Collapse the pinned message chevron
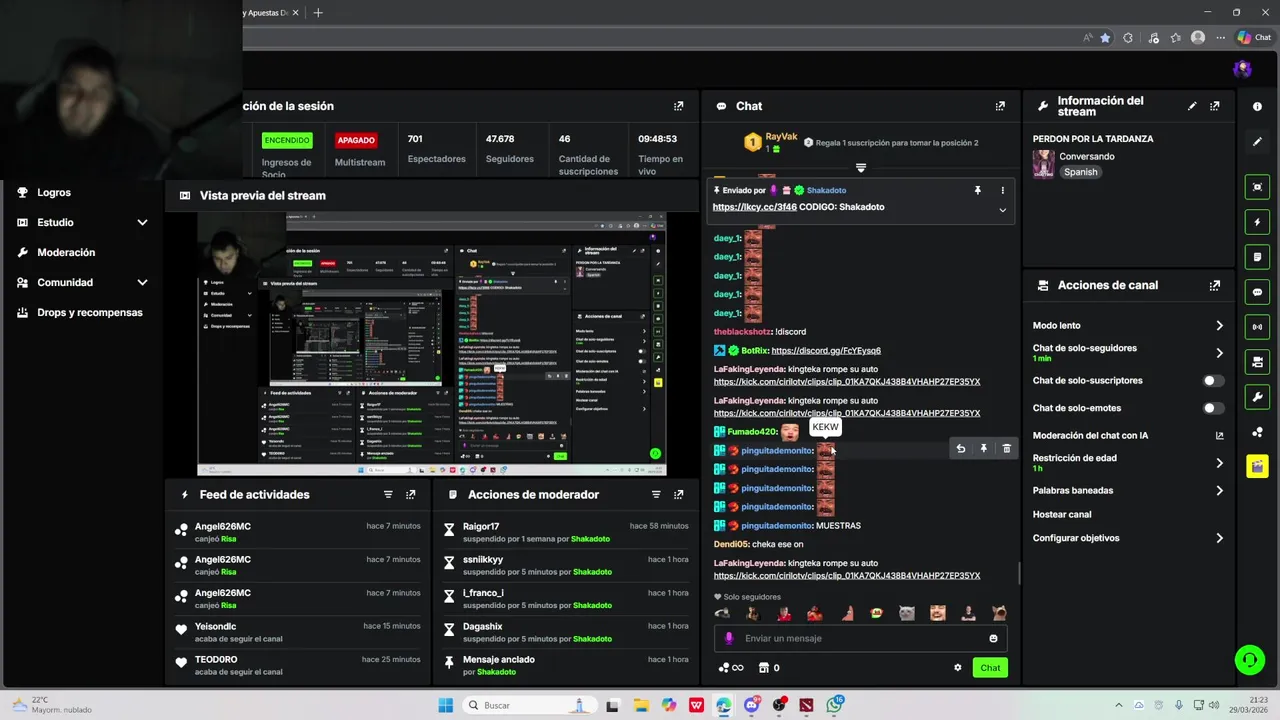Image resolution: width=1280 pixels, height=720 pixels. 1002,210
